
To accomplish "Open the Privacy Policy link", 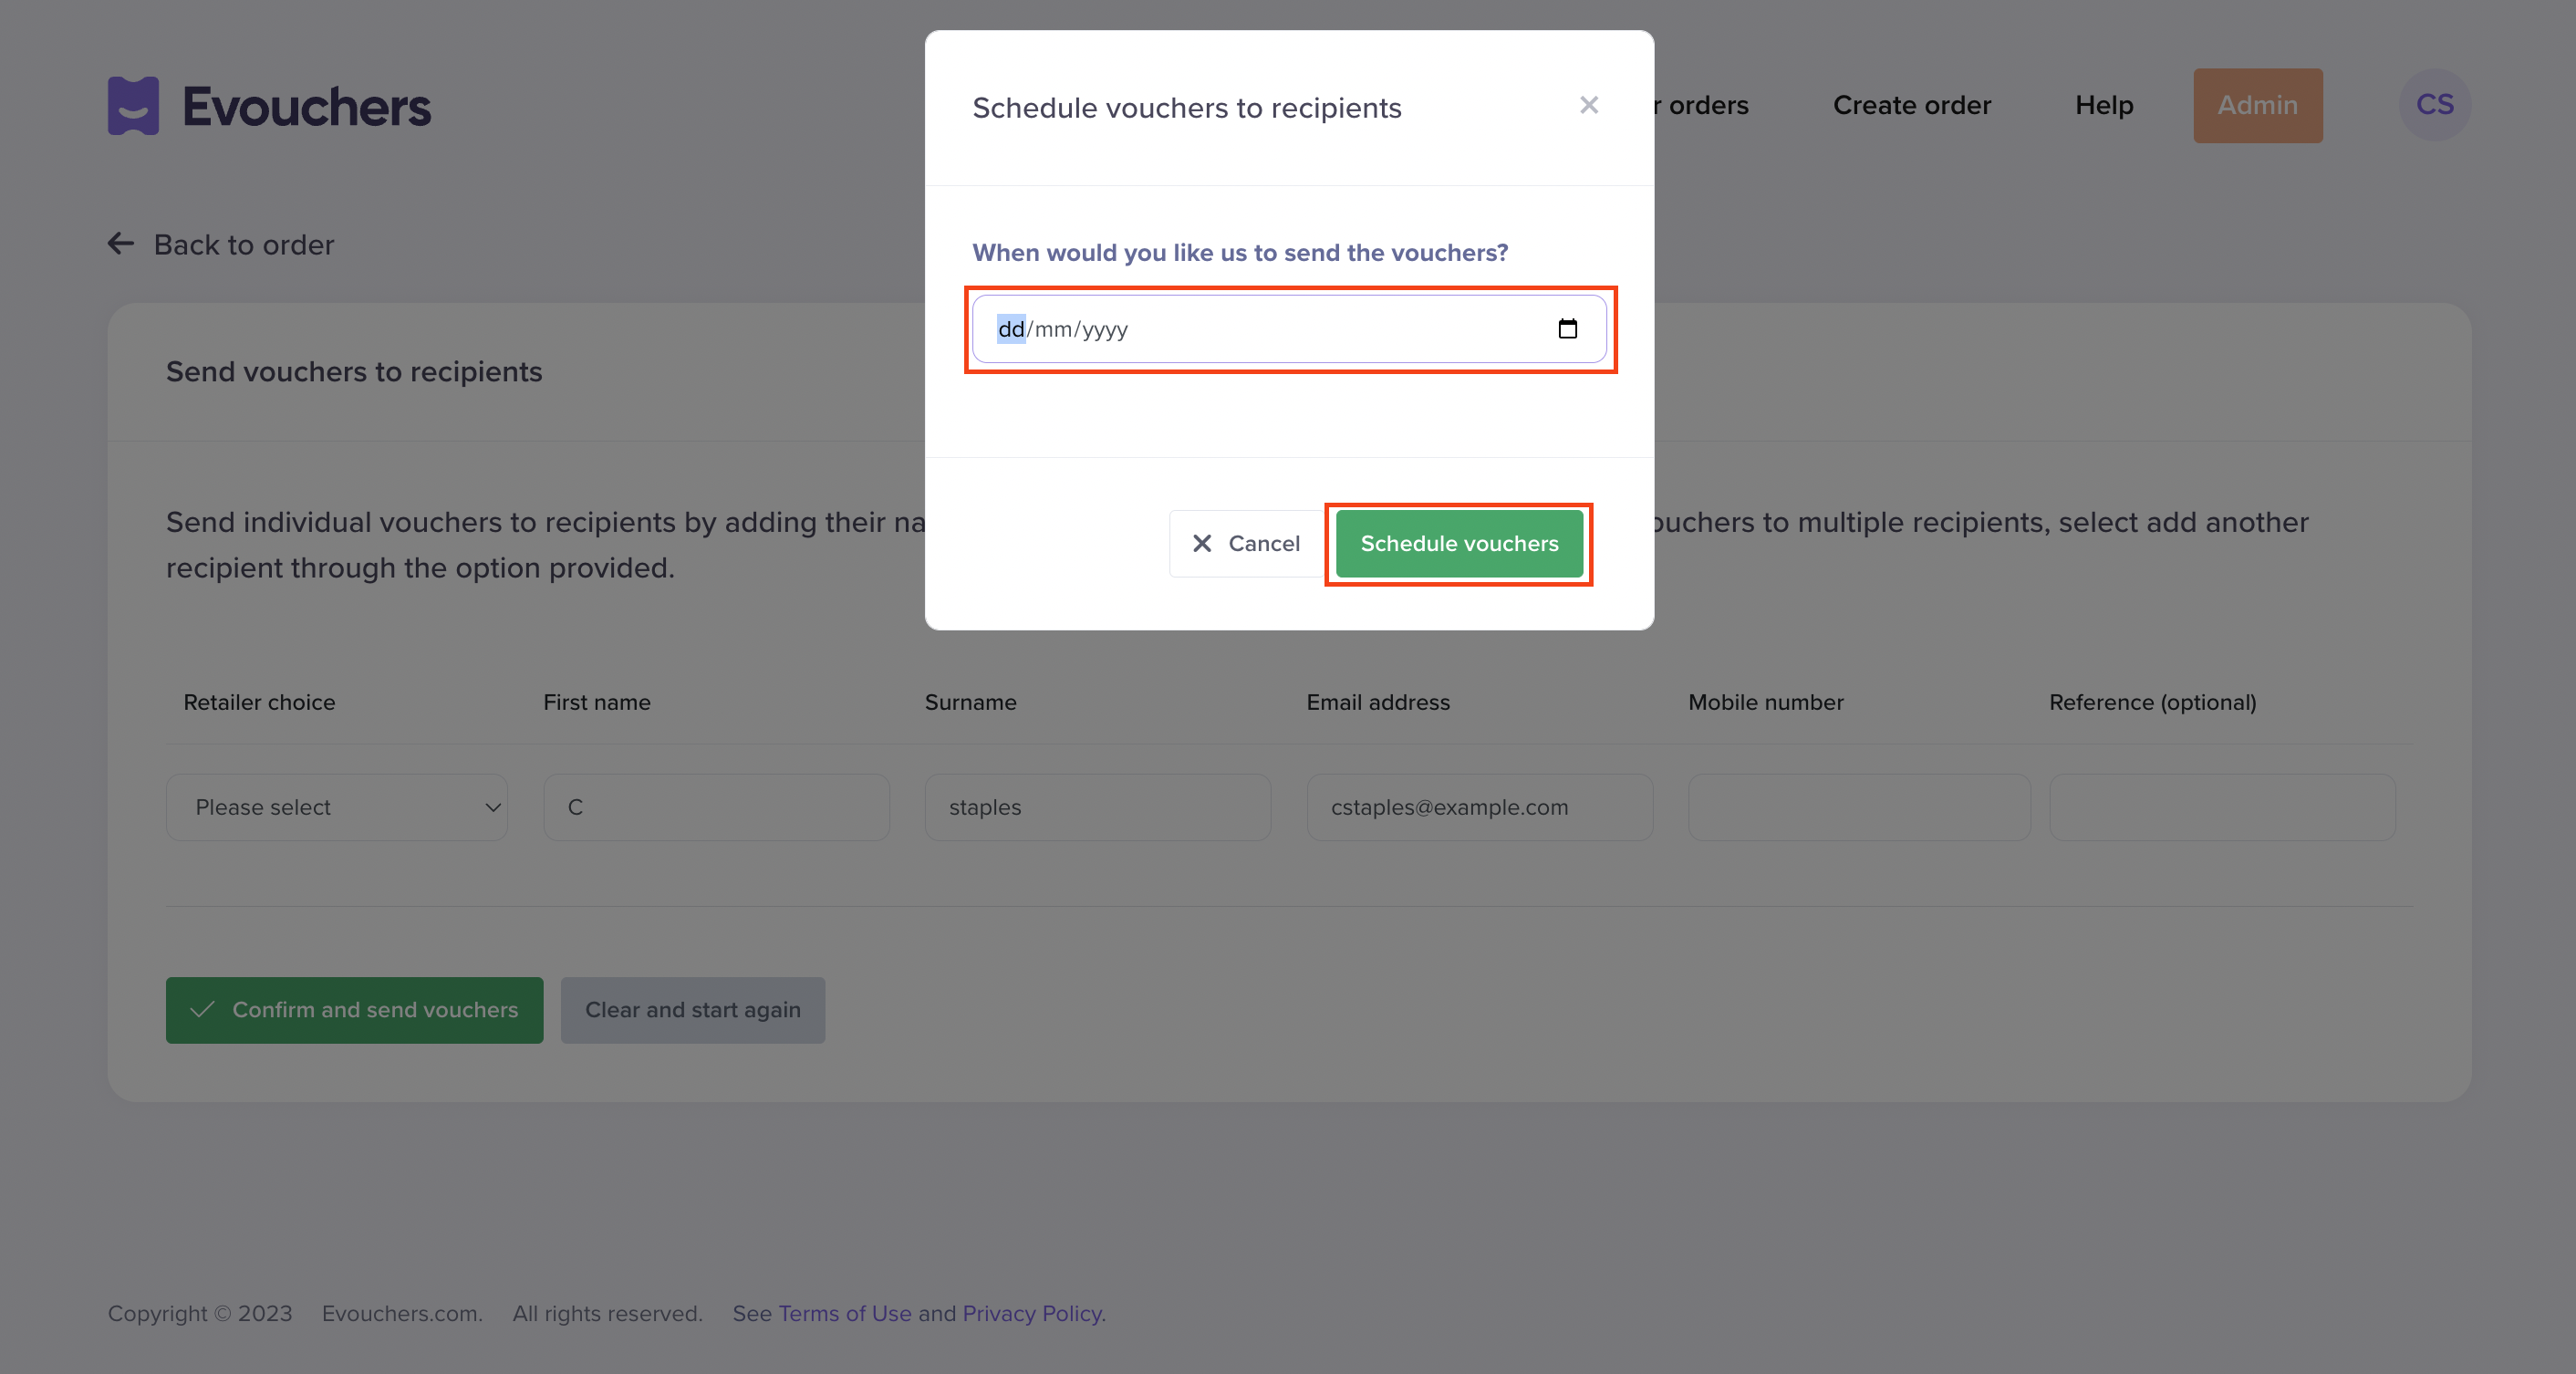I will click(1033, 1313).
